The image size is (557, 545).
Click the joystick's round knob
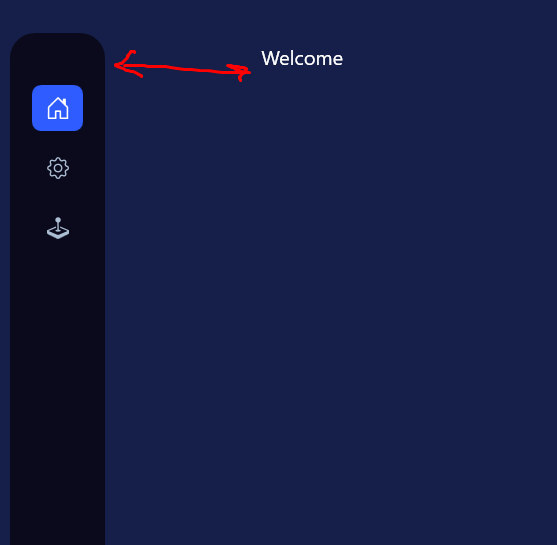tap(58, 220)
